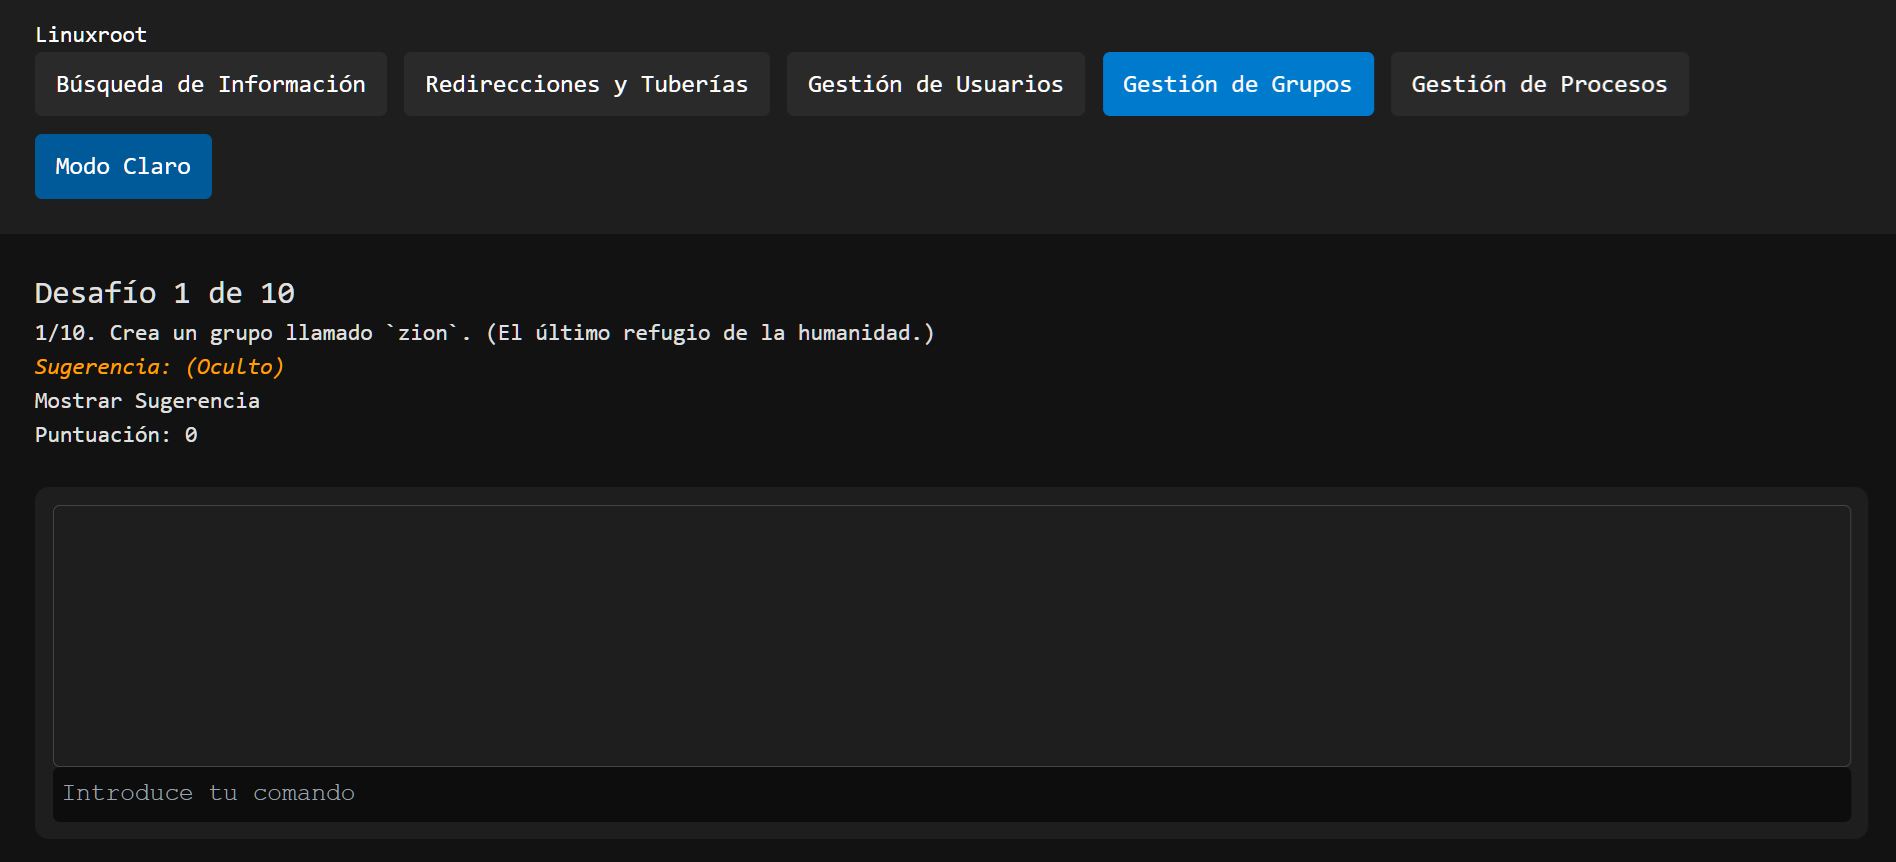Open the Búsqueda de Información section
This screenshot has height=862, width=1896.
(211, 84)
